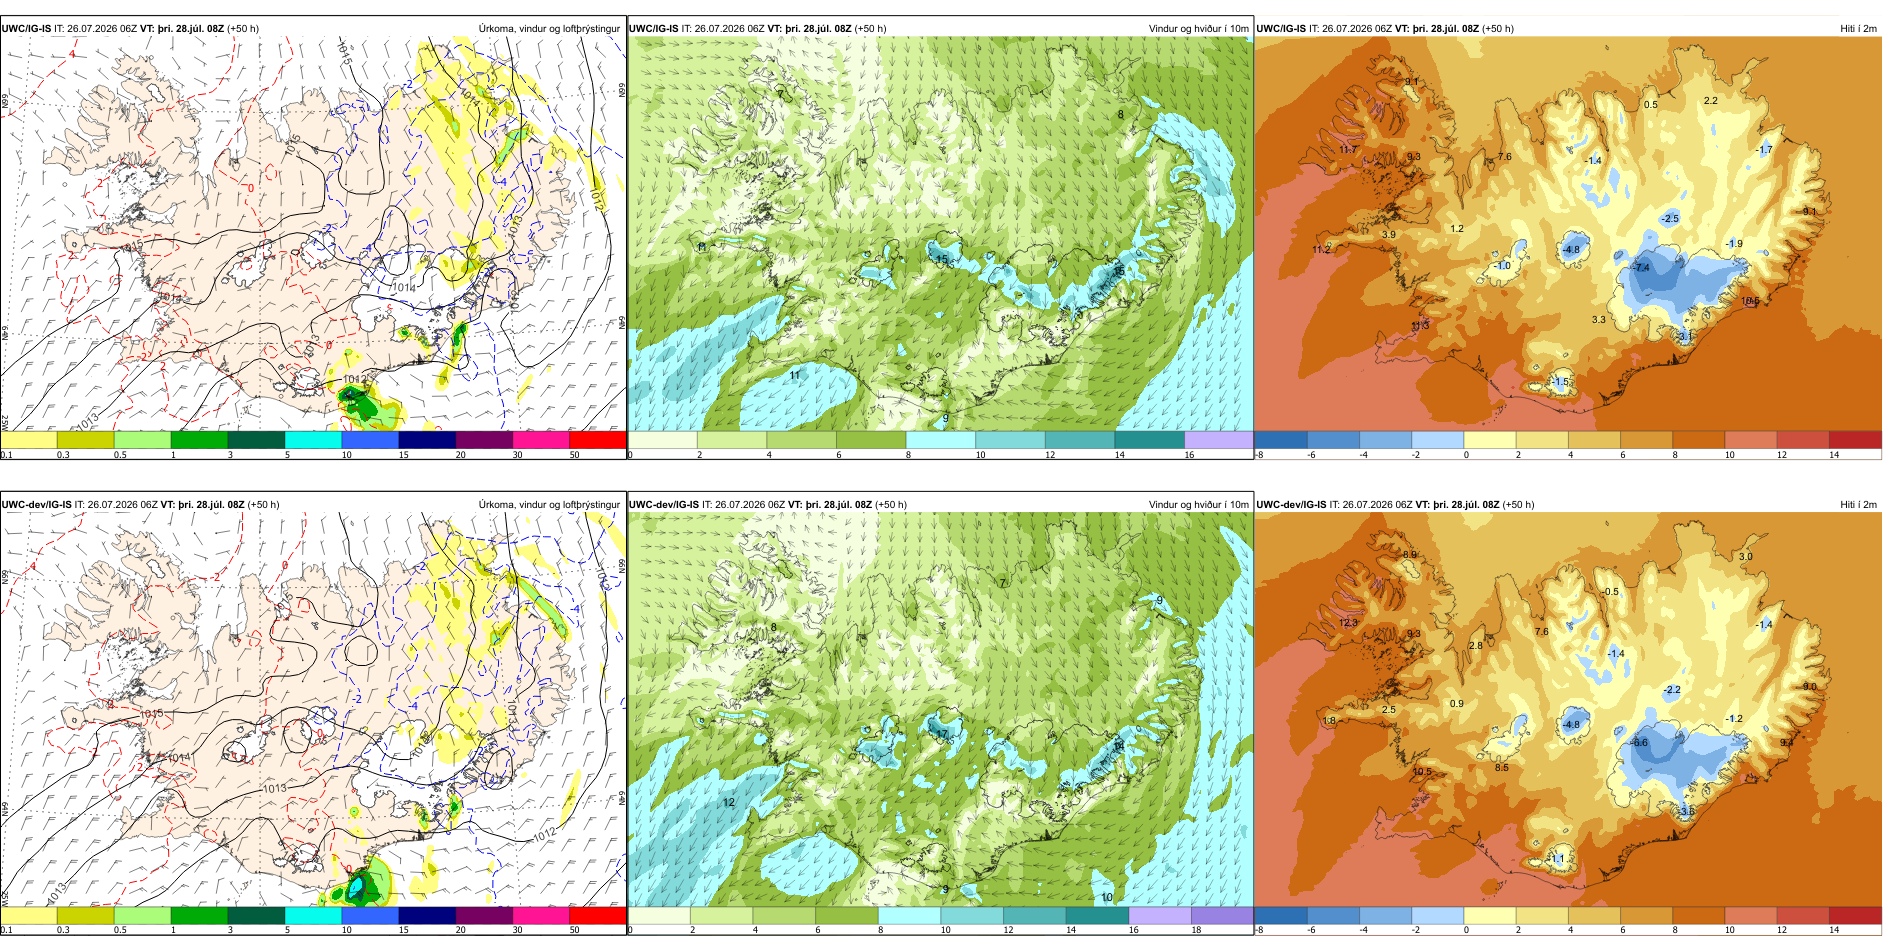Click UWC-dev title 'Vindur og hviður í 10m'
This screenshot has width=1900, height=950.
pos(1198,505)
